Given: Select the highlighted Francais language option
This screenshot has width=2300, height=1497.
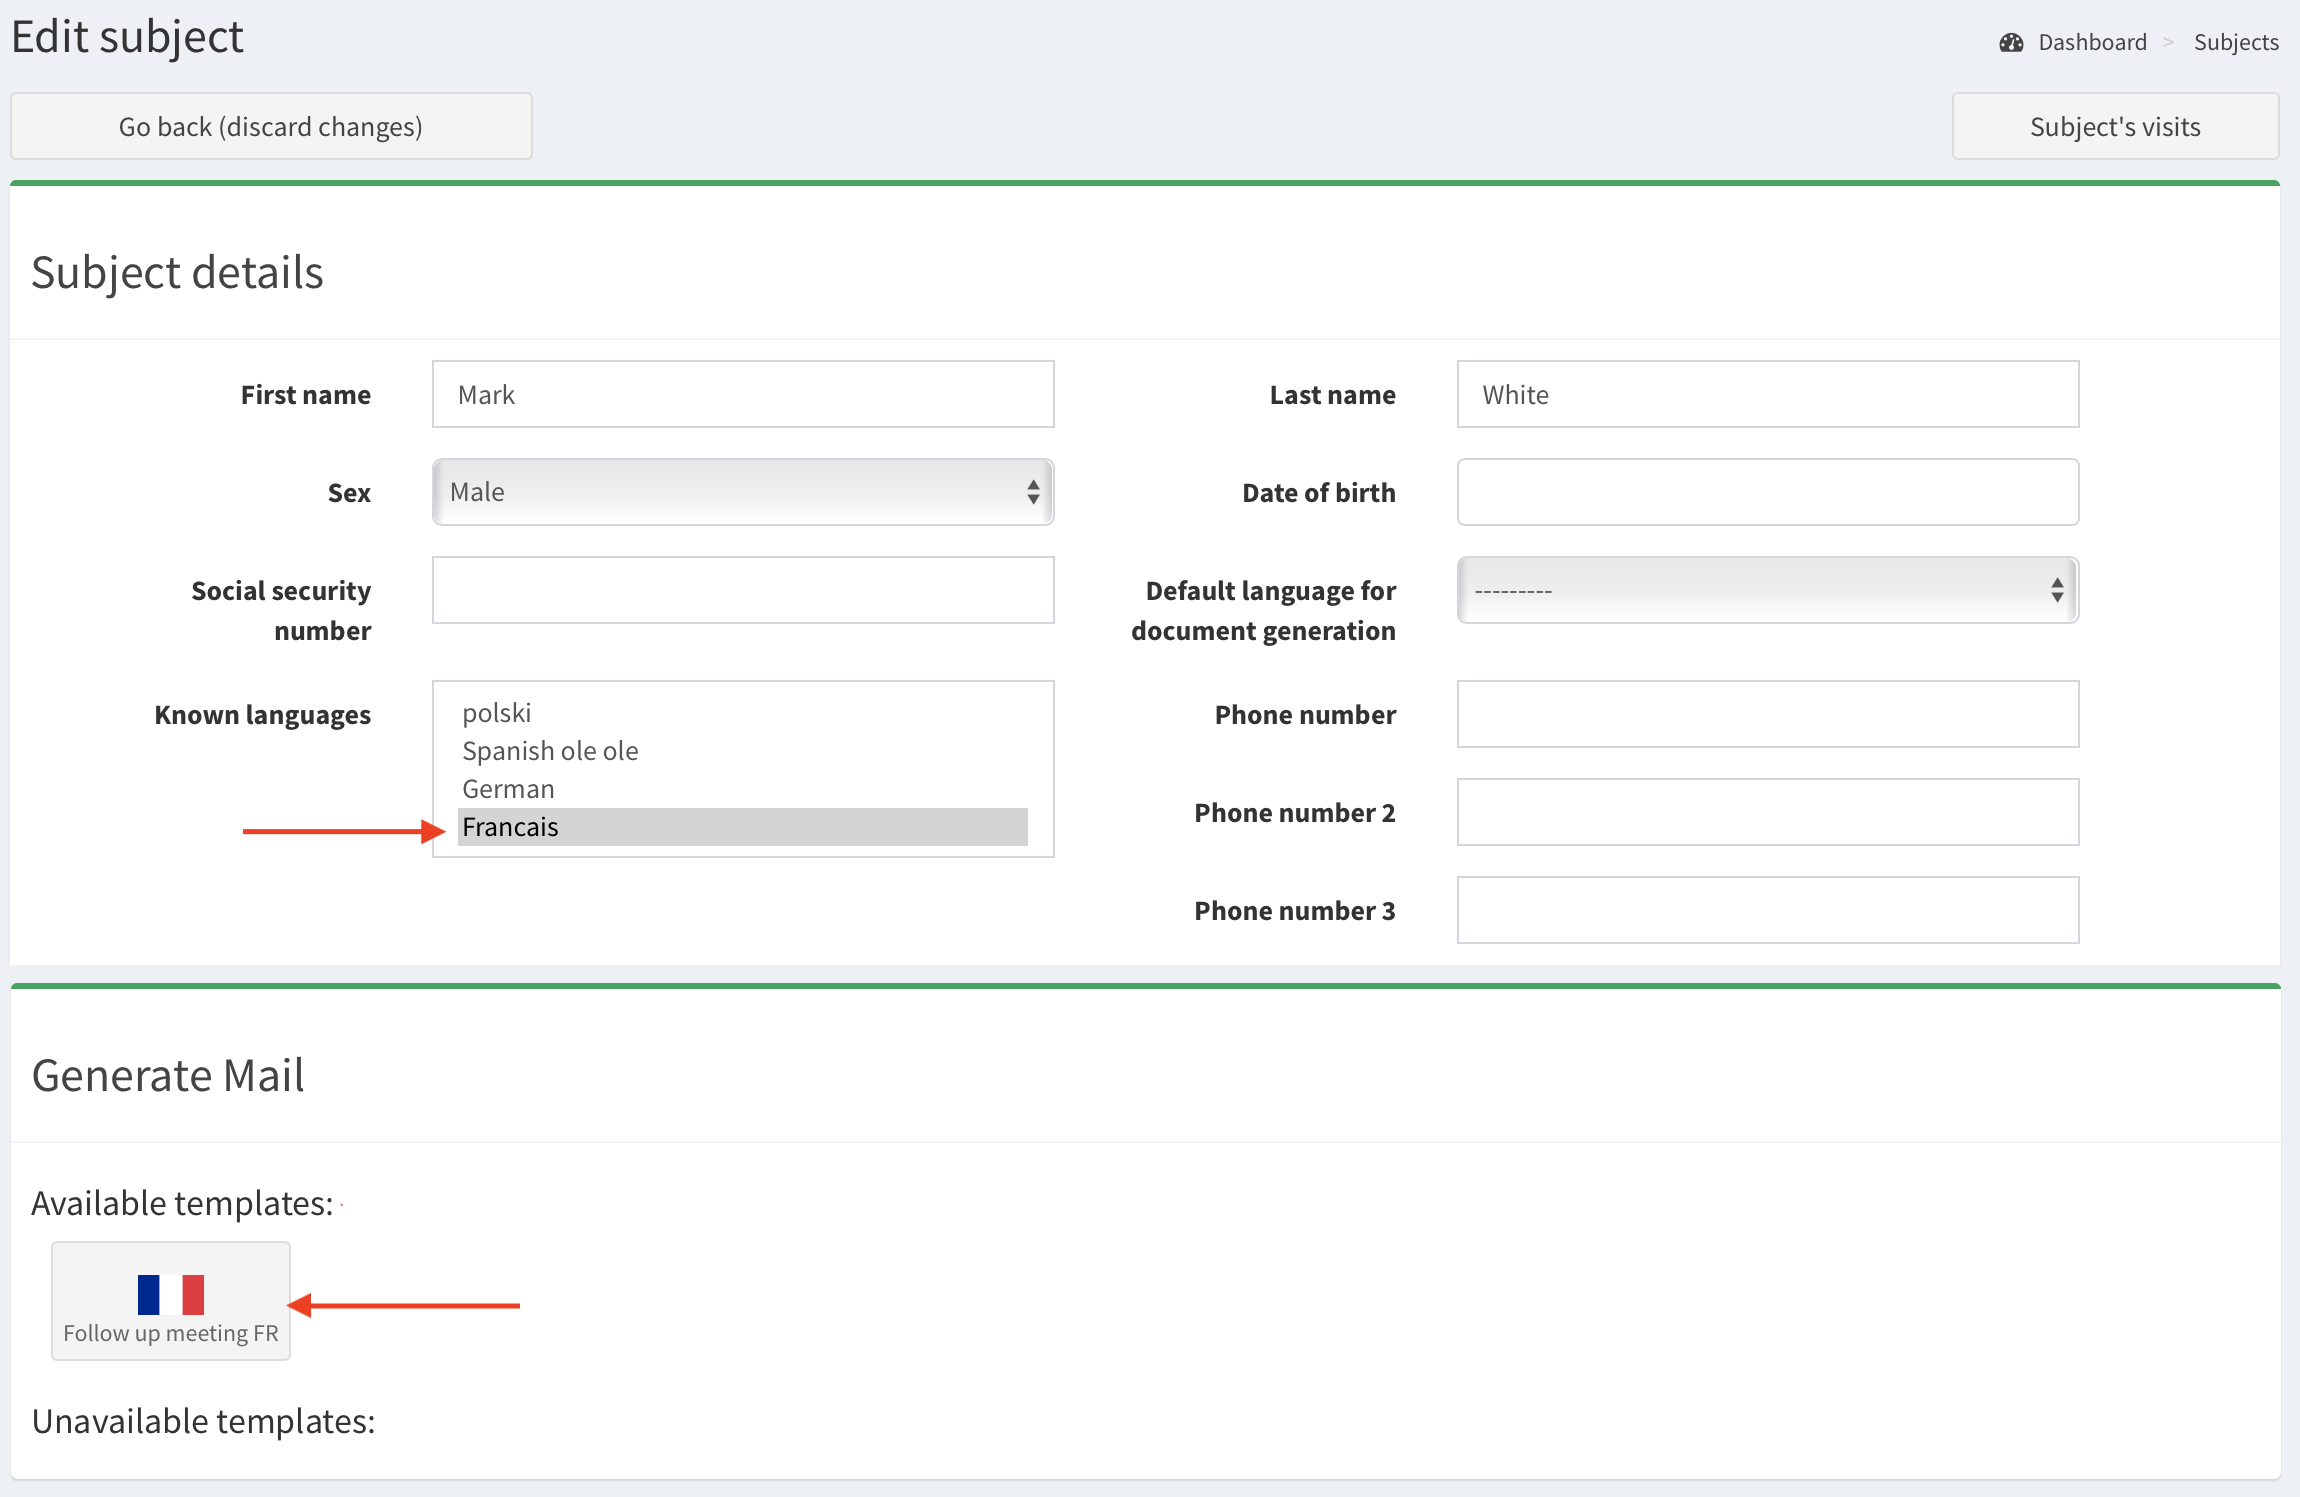Looking at the screenshot, I should (742, 827).
